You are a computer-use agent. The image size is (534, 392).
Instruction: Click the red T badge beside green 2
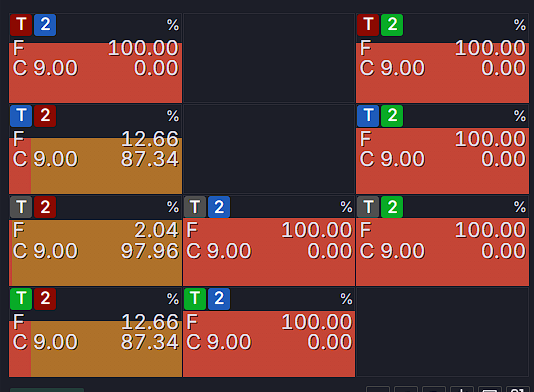pyautogui.click(x=368, y=25)
